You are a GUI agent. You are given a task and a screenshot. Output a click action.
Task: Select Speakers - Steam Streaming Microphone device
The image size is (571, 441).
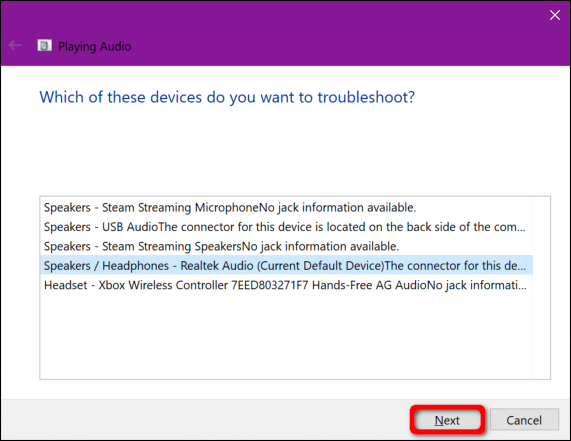286,208
